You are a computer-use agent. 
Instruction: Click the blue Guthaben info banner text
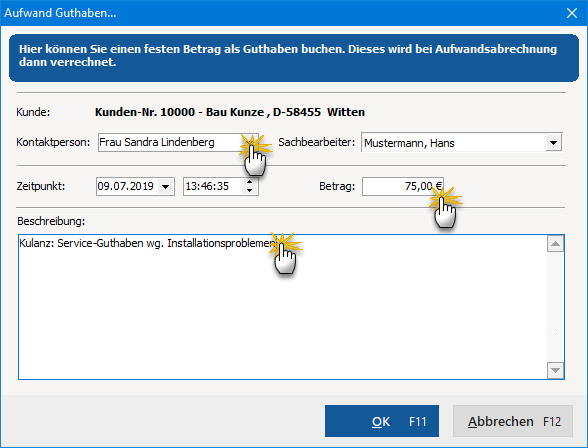[x=288, y=55]
